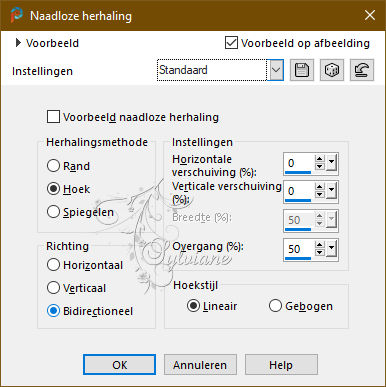This screenshot has height=387, width=386.
Task: Enable Voorbeeld naadloze herhaling checkbox
Action: click(x=53, y=117)
